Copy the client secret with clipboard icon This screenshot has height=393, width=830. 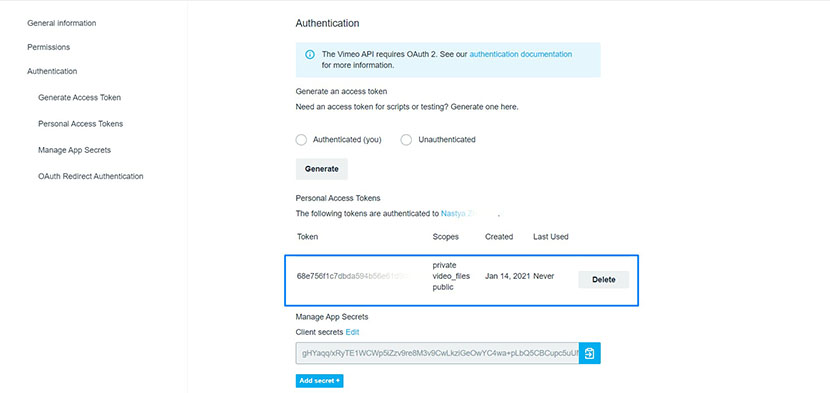[x=590, y=353]
